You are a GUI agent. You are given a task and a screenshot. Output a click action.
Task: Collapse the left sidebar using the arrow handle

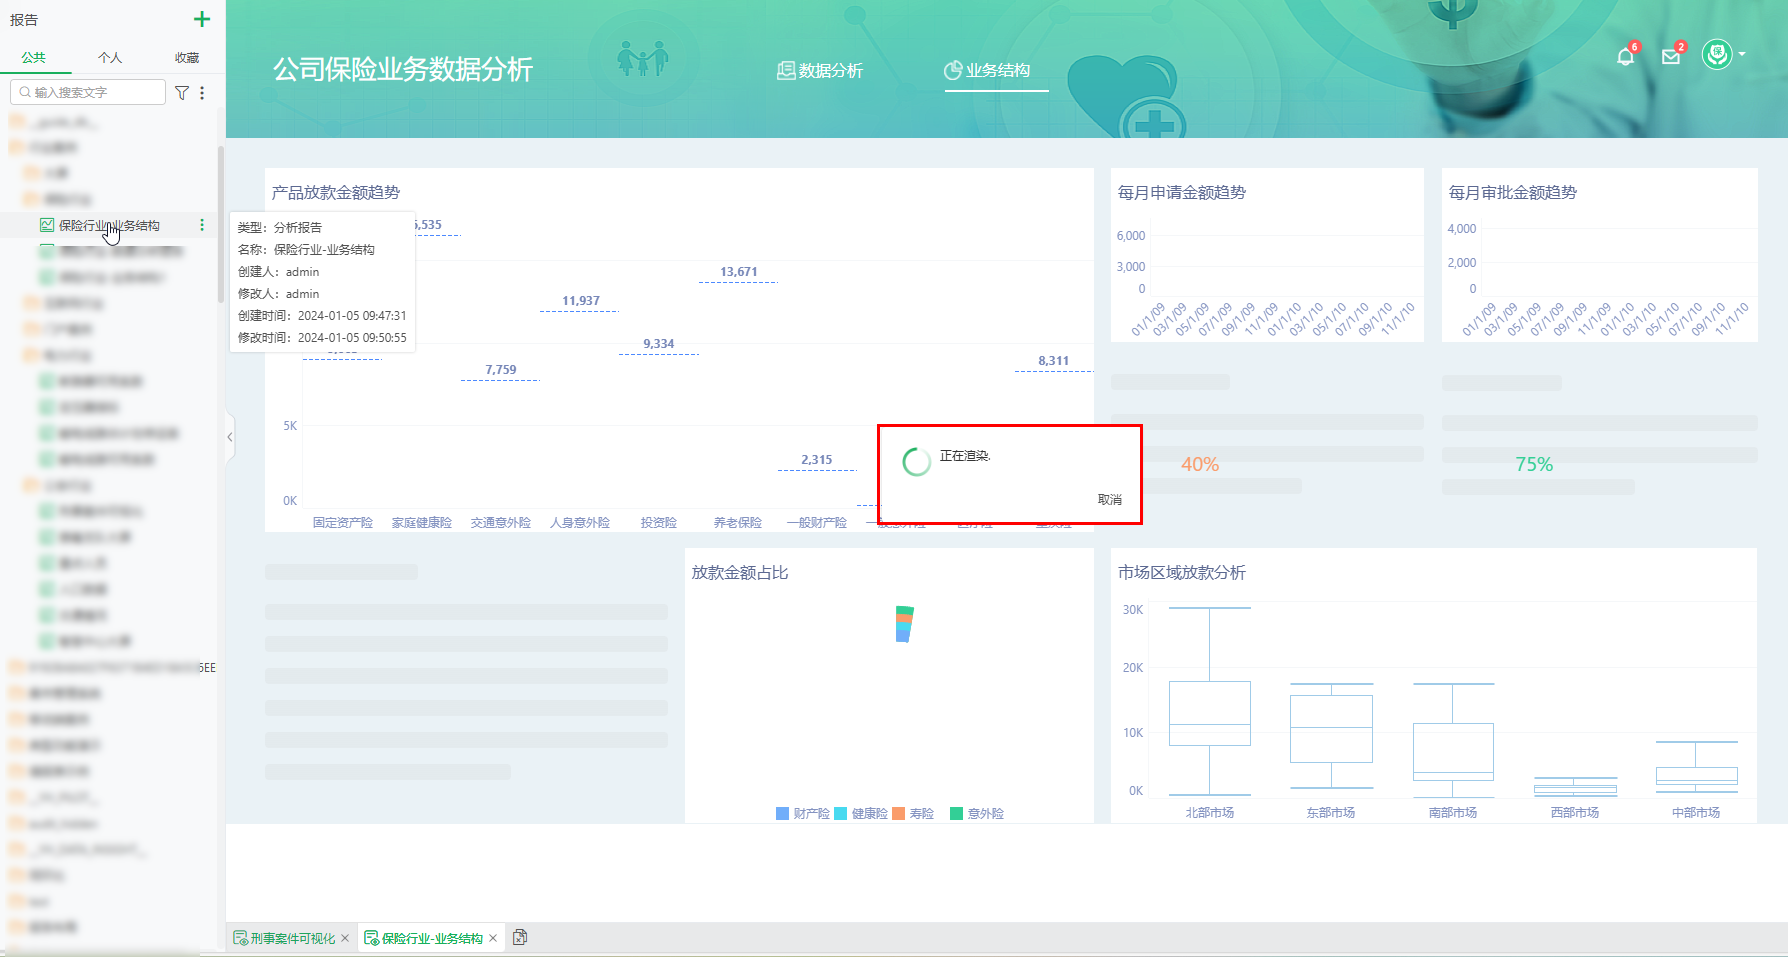[x=230, y=437]
